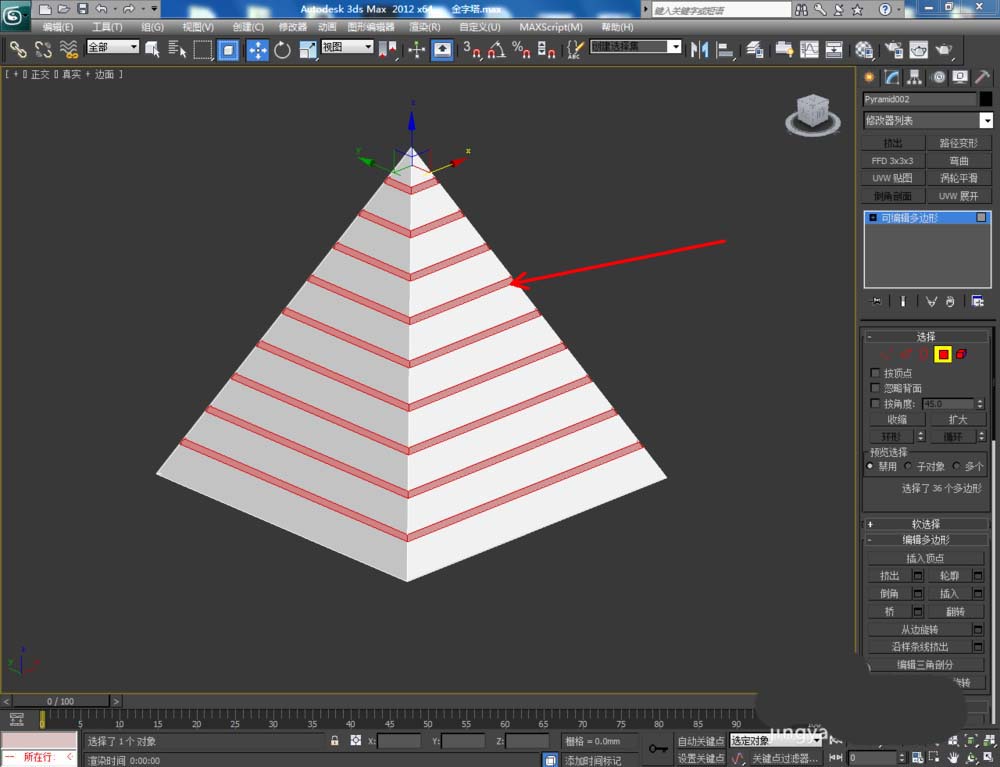This screenshot has height=767, width=1000.
Task: Click the Mirror tool icon
Action: tap(699, 50)
